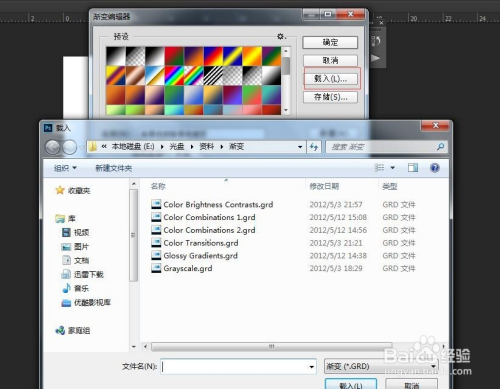Click 新建文件夹 in dialog toolbar

click(x=114, y=168)
